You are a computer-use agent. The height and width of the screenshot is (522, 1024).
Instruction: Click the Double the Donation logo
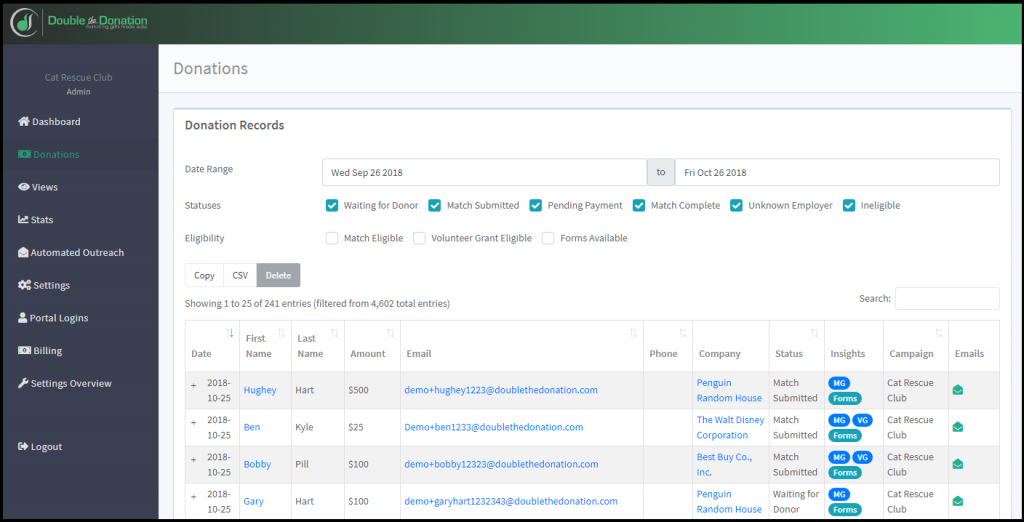click(79, 23)
